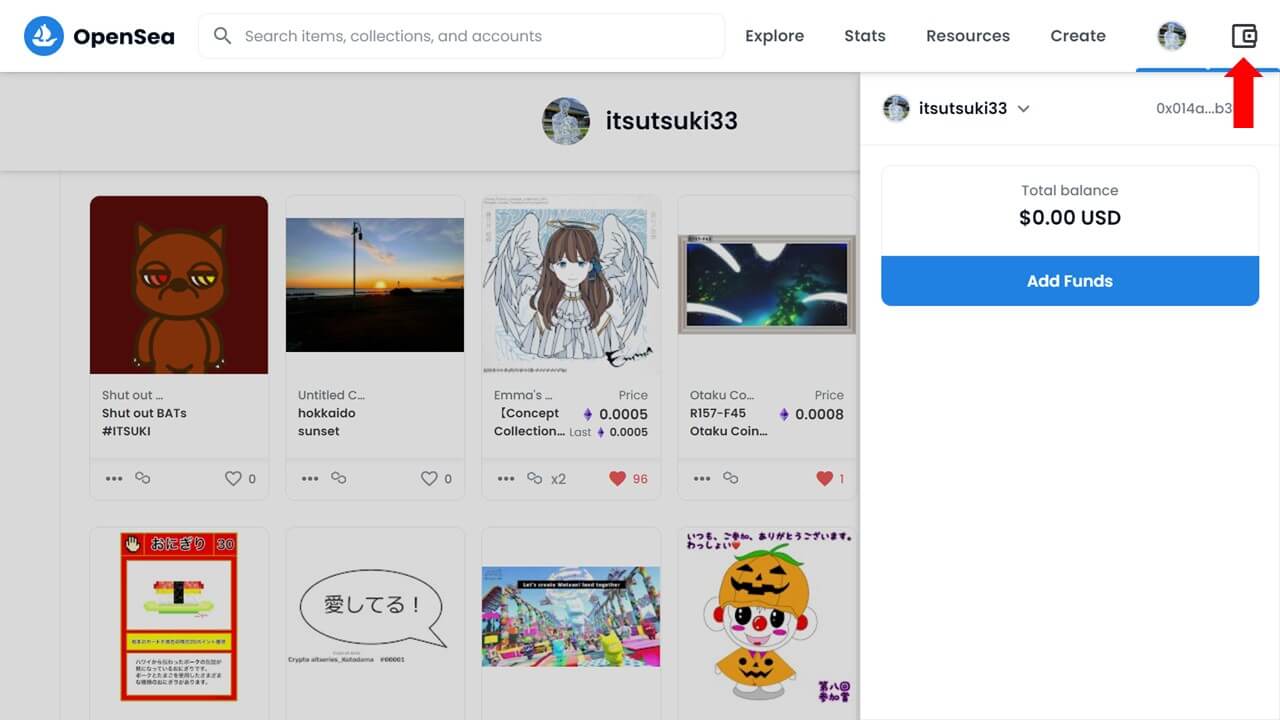The width and height of the screenshot is (1280, 720).
Task: Unfavorite the Otaku Coin item
Action: (824, 479)
